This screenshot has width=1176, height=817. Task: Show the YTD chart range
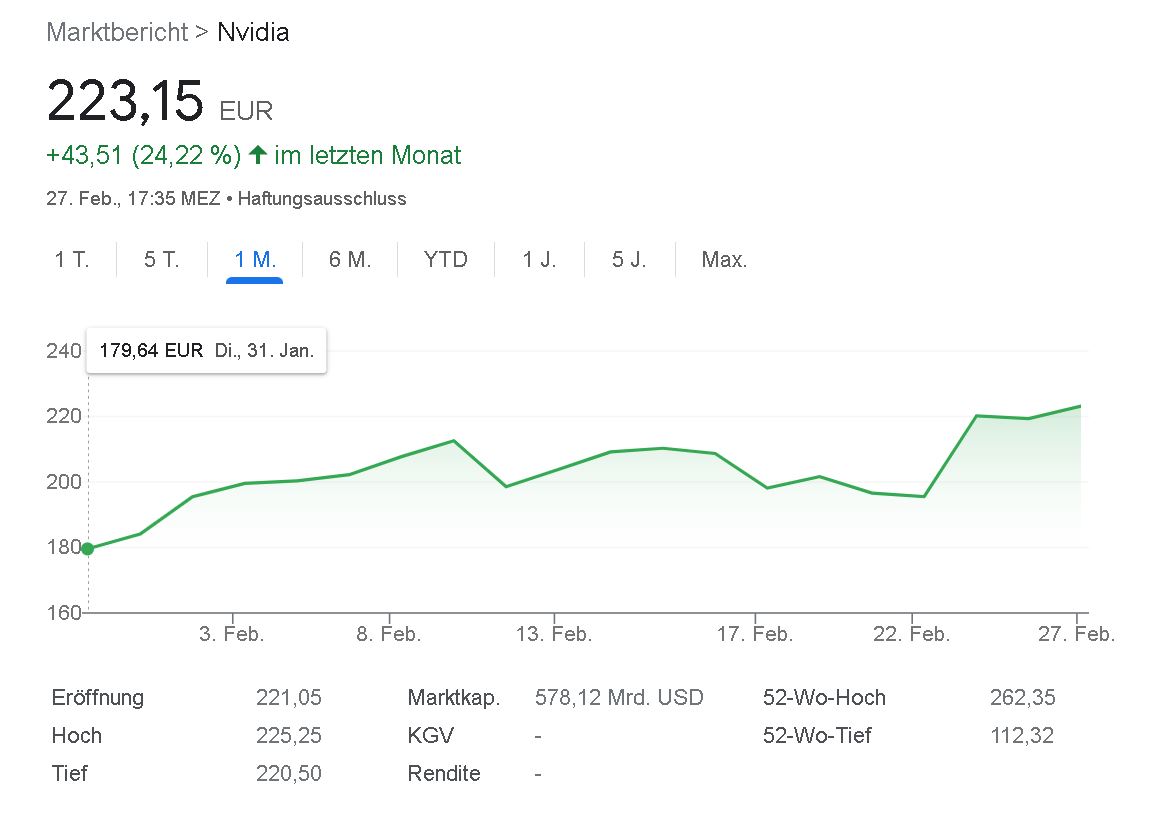point(446,260)
